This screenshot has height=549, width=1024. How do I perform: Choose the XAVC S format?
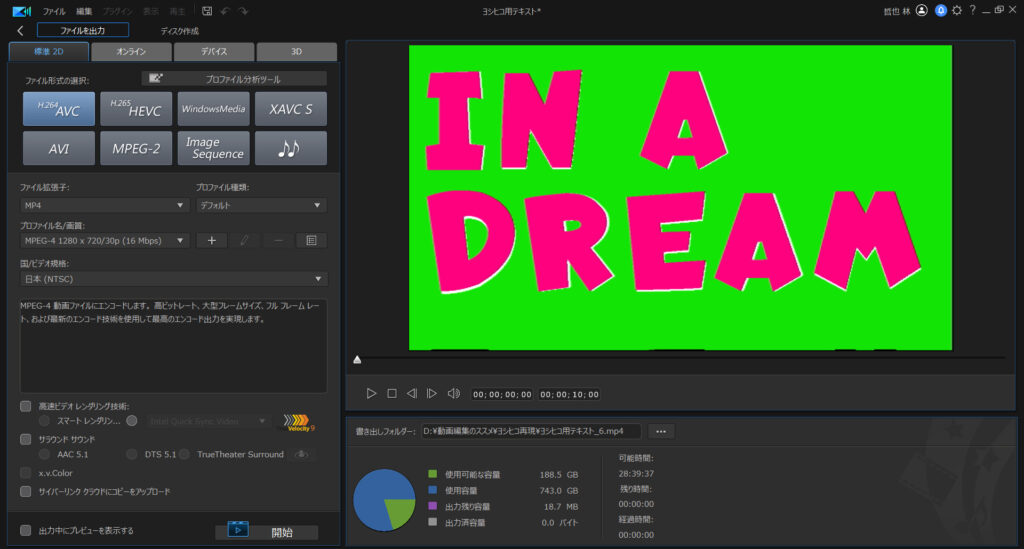(291, 108)
